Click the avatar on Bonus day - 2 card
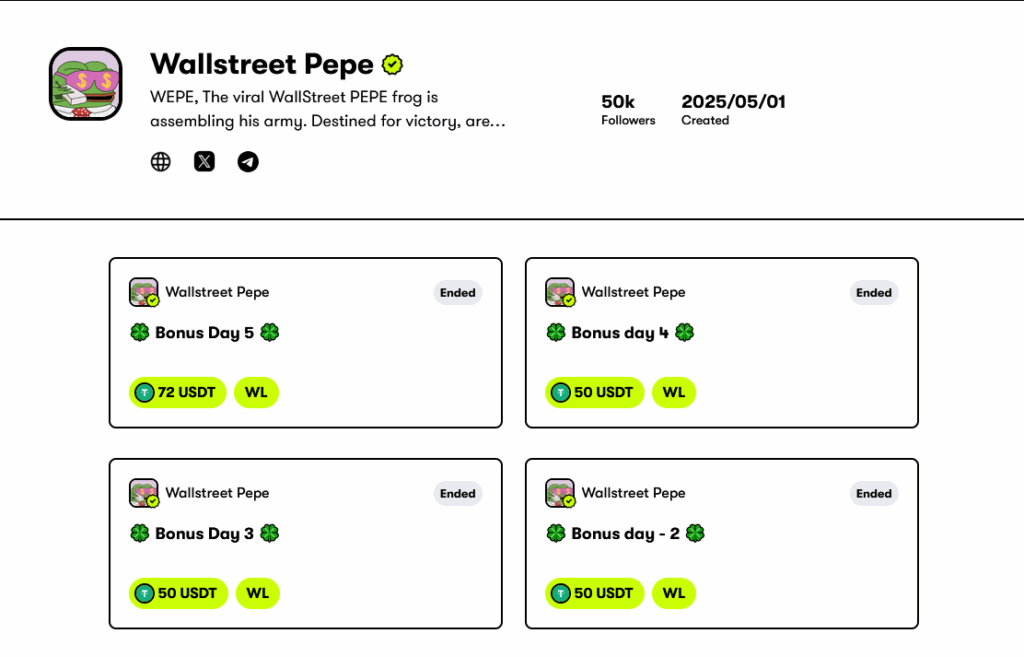1024x657 pixels. point(560,493)
